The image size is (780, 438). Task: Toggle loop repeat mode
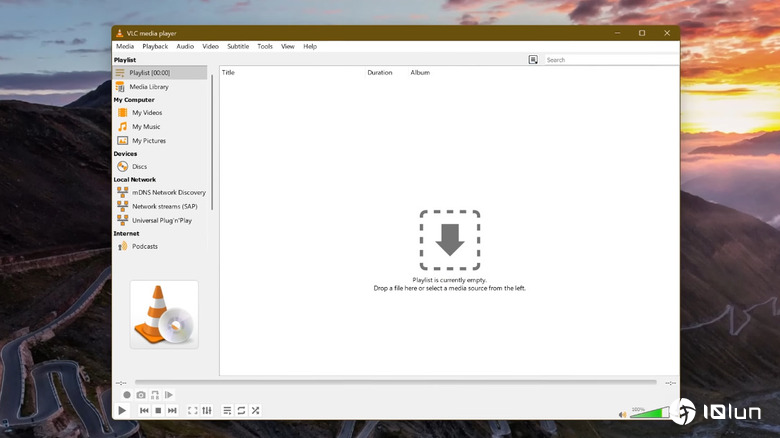[x=241, y=410]
